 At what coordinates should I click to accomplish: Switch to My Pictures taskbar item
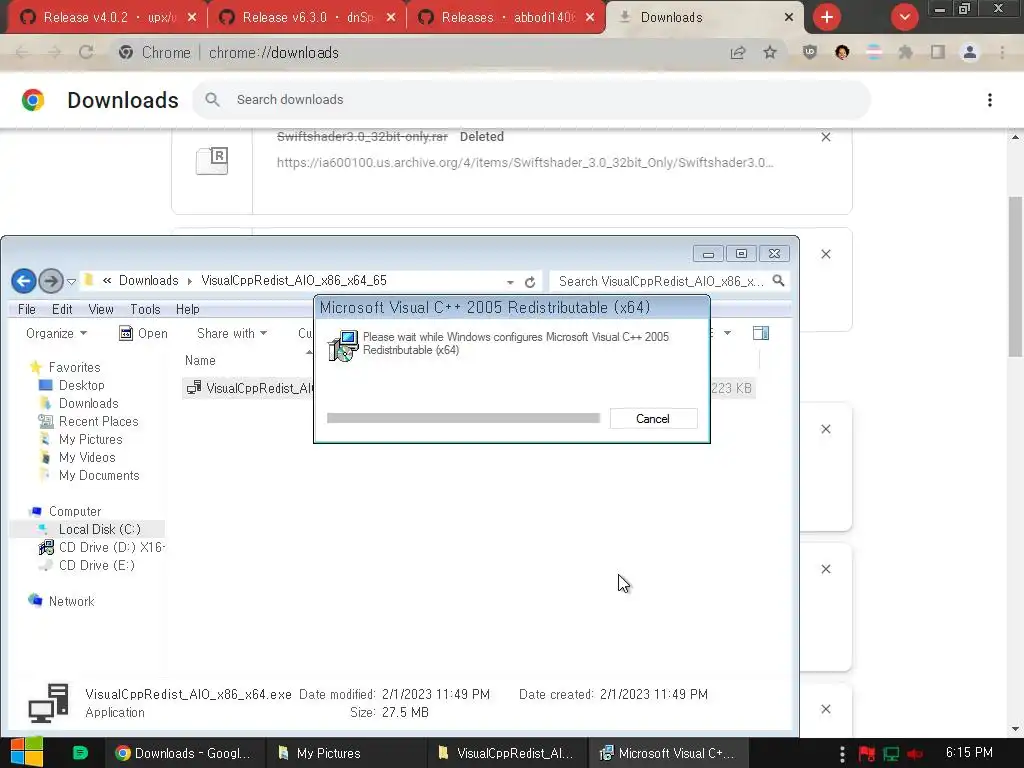pos(347,753)
